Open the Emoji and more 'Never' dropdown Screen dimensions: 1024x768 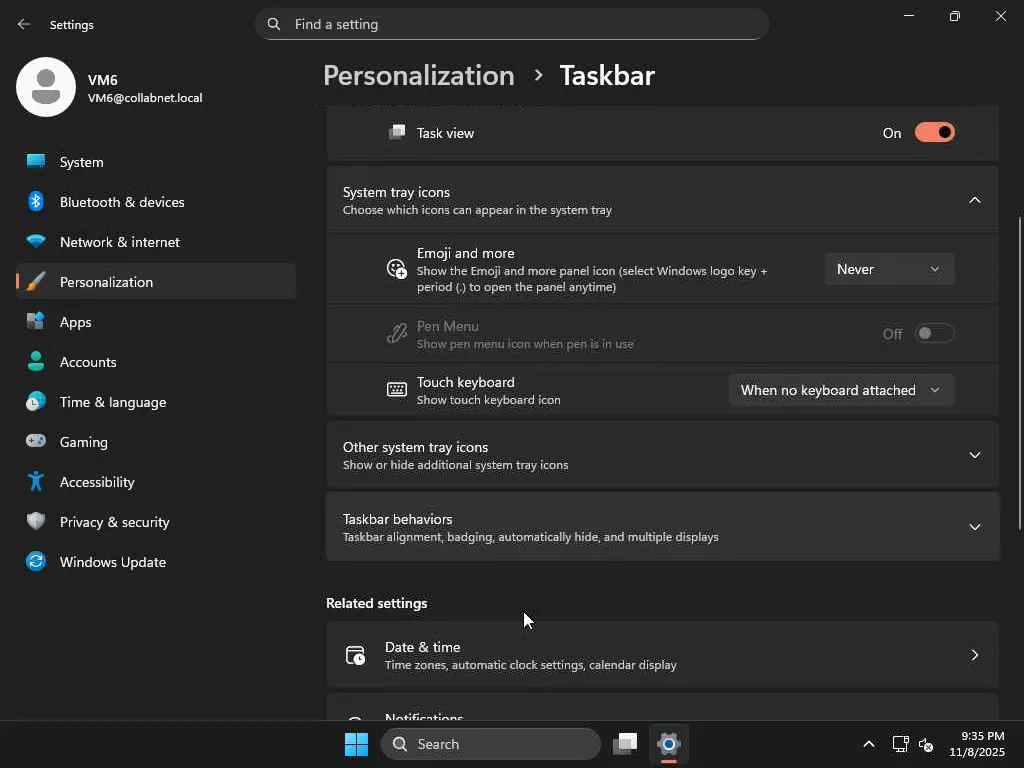point(889,269)
